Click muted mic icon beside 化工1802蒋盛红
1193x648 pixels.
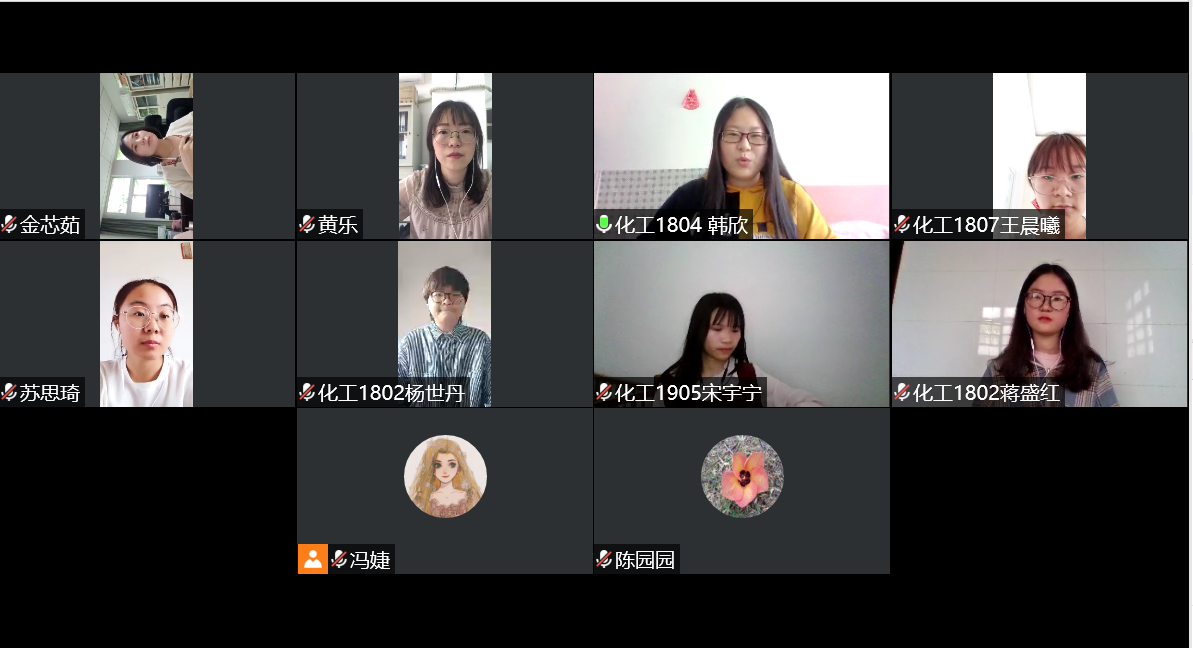(902, 392)
